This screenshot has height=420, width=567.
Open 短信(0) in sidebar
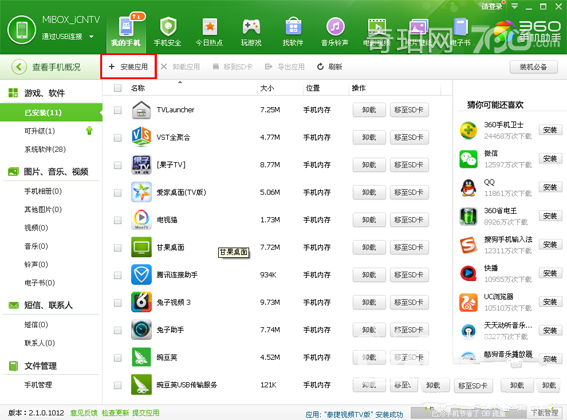(x=36, y=324)
